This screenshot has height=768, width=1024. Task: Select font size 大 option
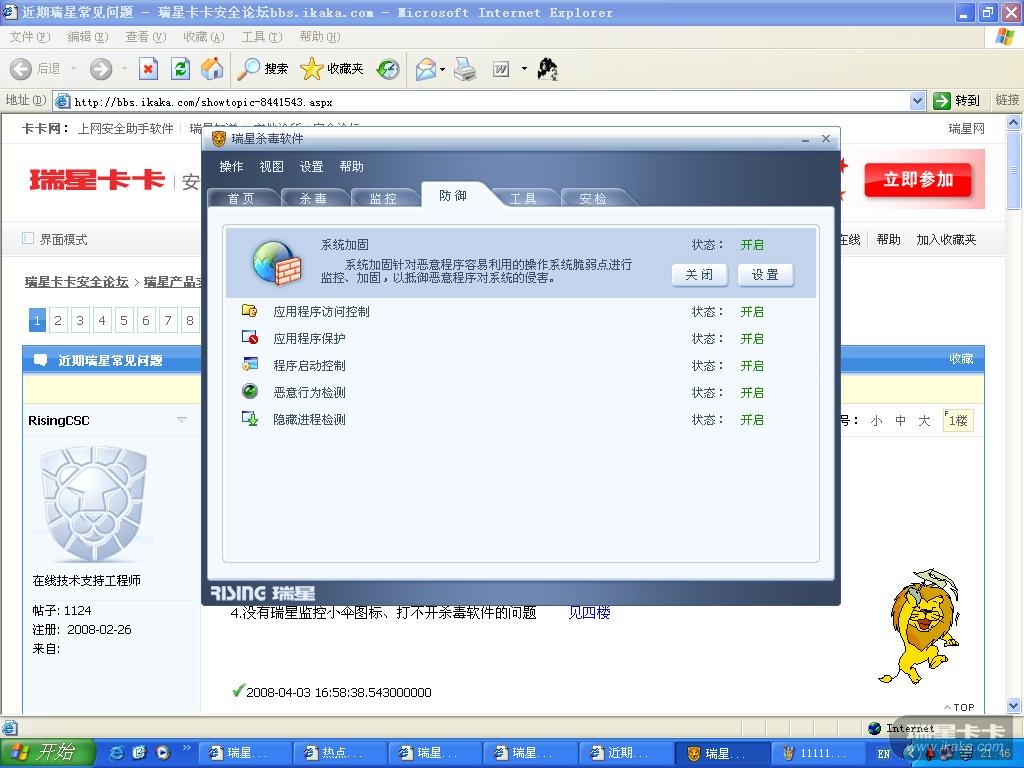(x=924, y=421)
